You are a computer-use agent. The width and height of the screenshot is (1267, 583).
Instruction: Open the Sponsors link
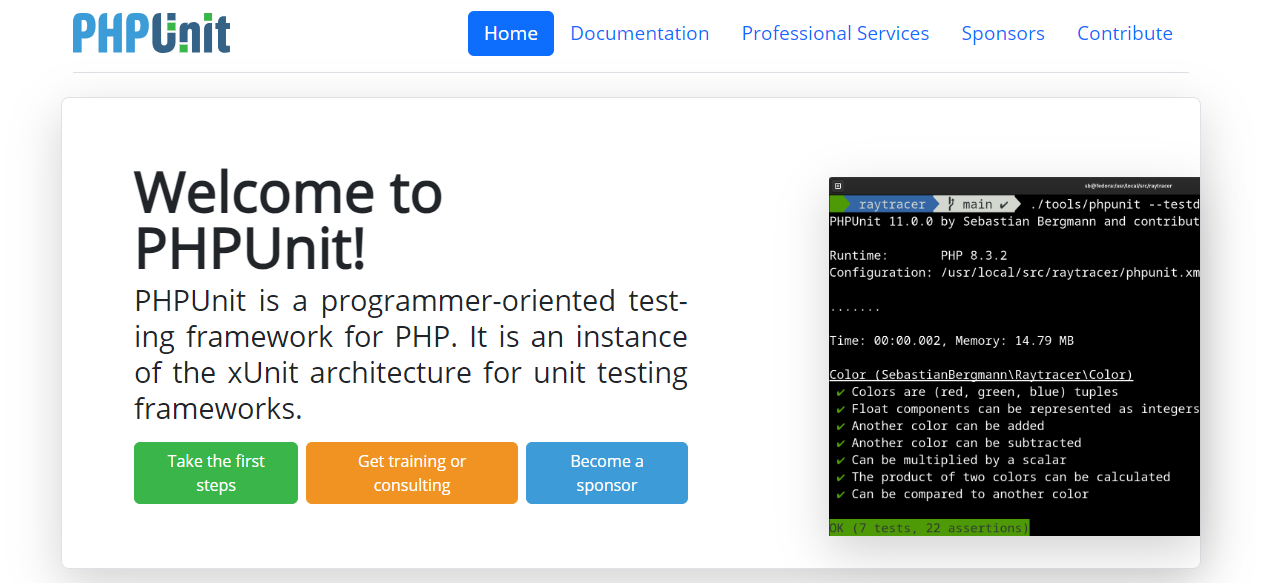pos(1002,33)
